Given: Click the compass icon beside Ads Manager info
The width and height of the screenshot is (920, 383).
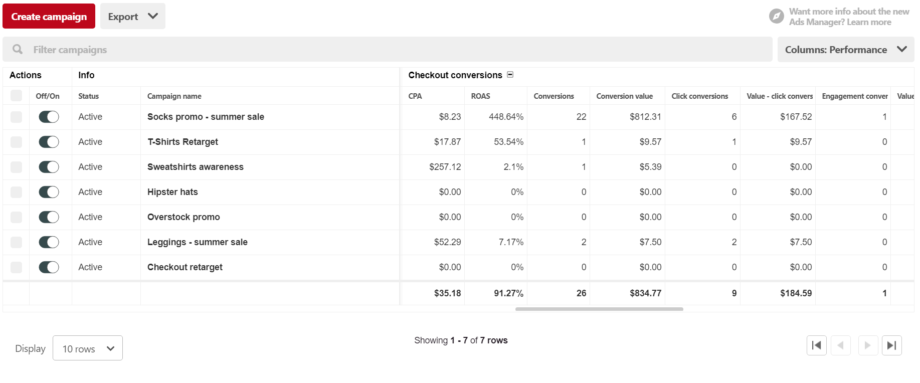Looking at the screenshot, I should point(777,16).
